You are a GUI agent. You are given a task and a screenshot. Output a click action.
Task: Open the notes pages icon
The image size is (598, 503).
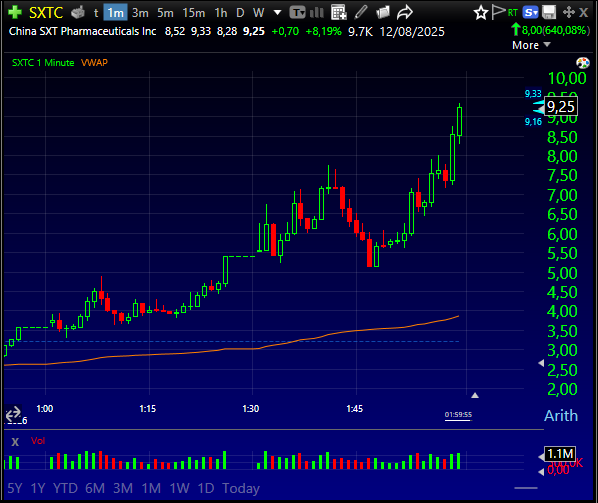383,13
